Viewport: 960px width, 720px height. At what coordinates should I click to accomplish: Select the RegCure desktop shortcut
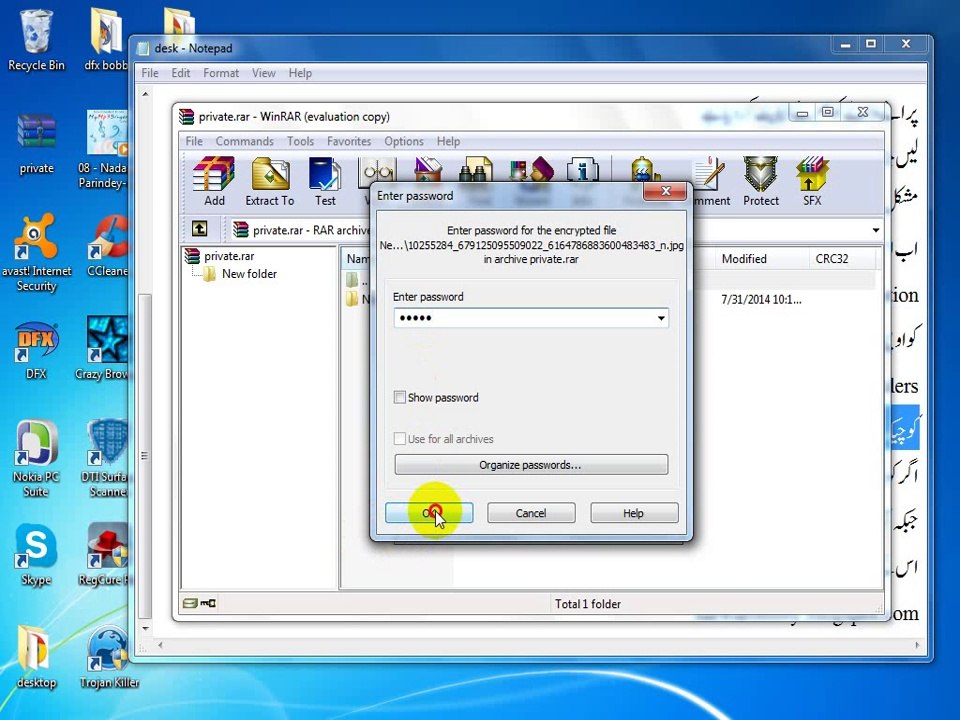(x=105, y=555)
